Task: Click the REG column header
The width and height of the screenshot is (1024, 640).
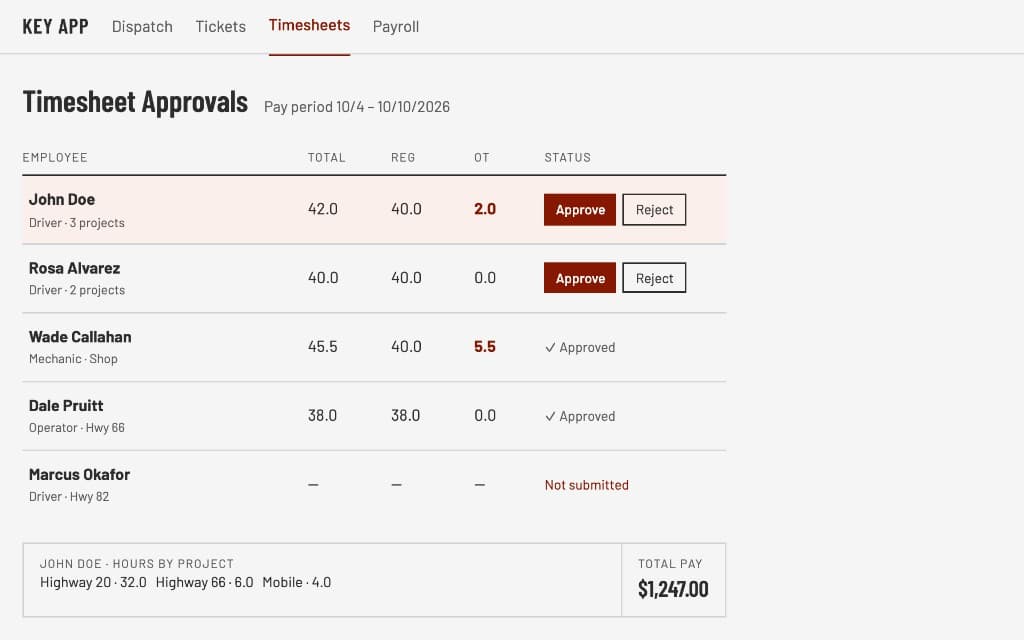Action: coord(403,157)
